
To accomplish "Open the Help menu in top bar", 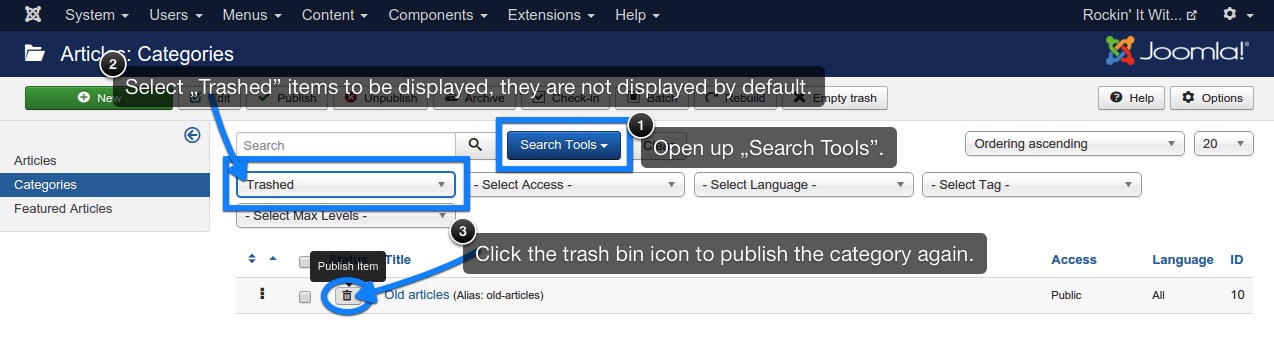I will click(637, 15).
